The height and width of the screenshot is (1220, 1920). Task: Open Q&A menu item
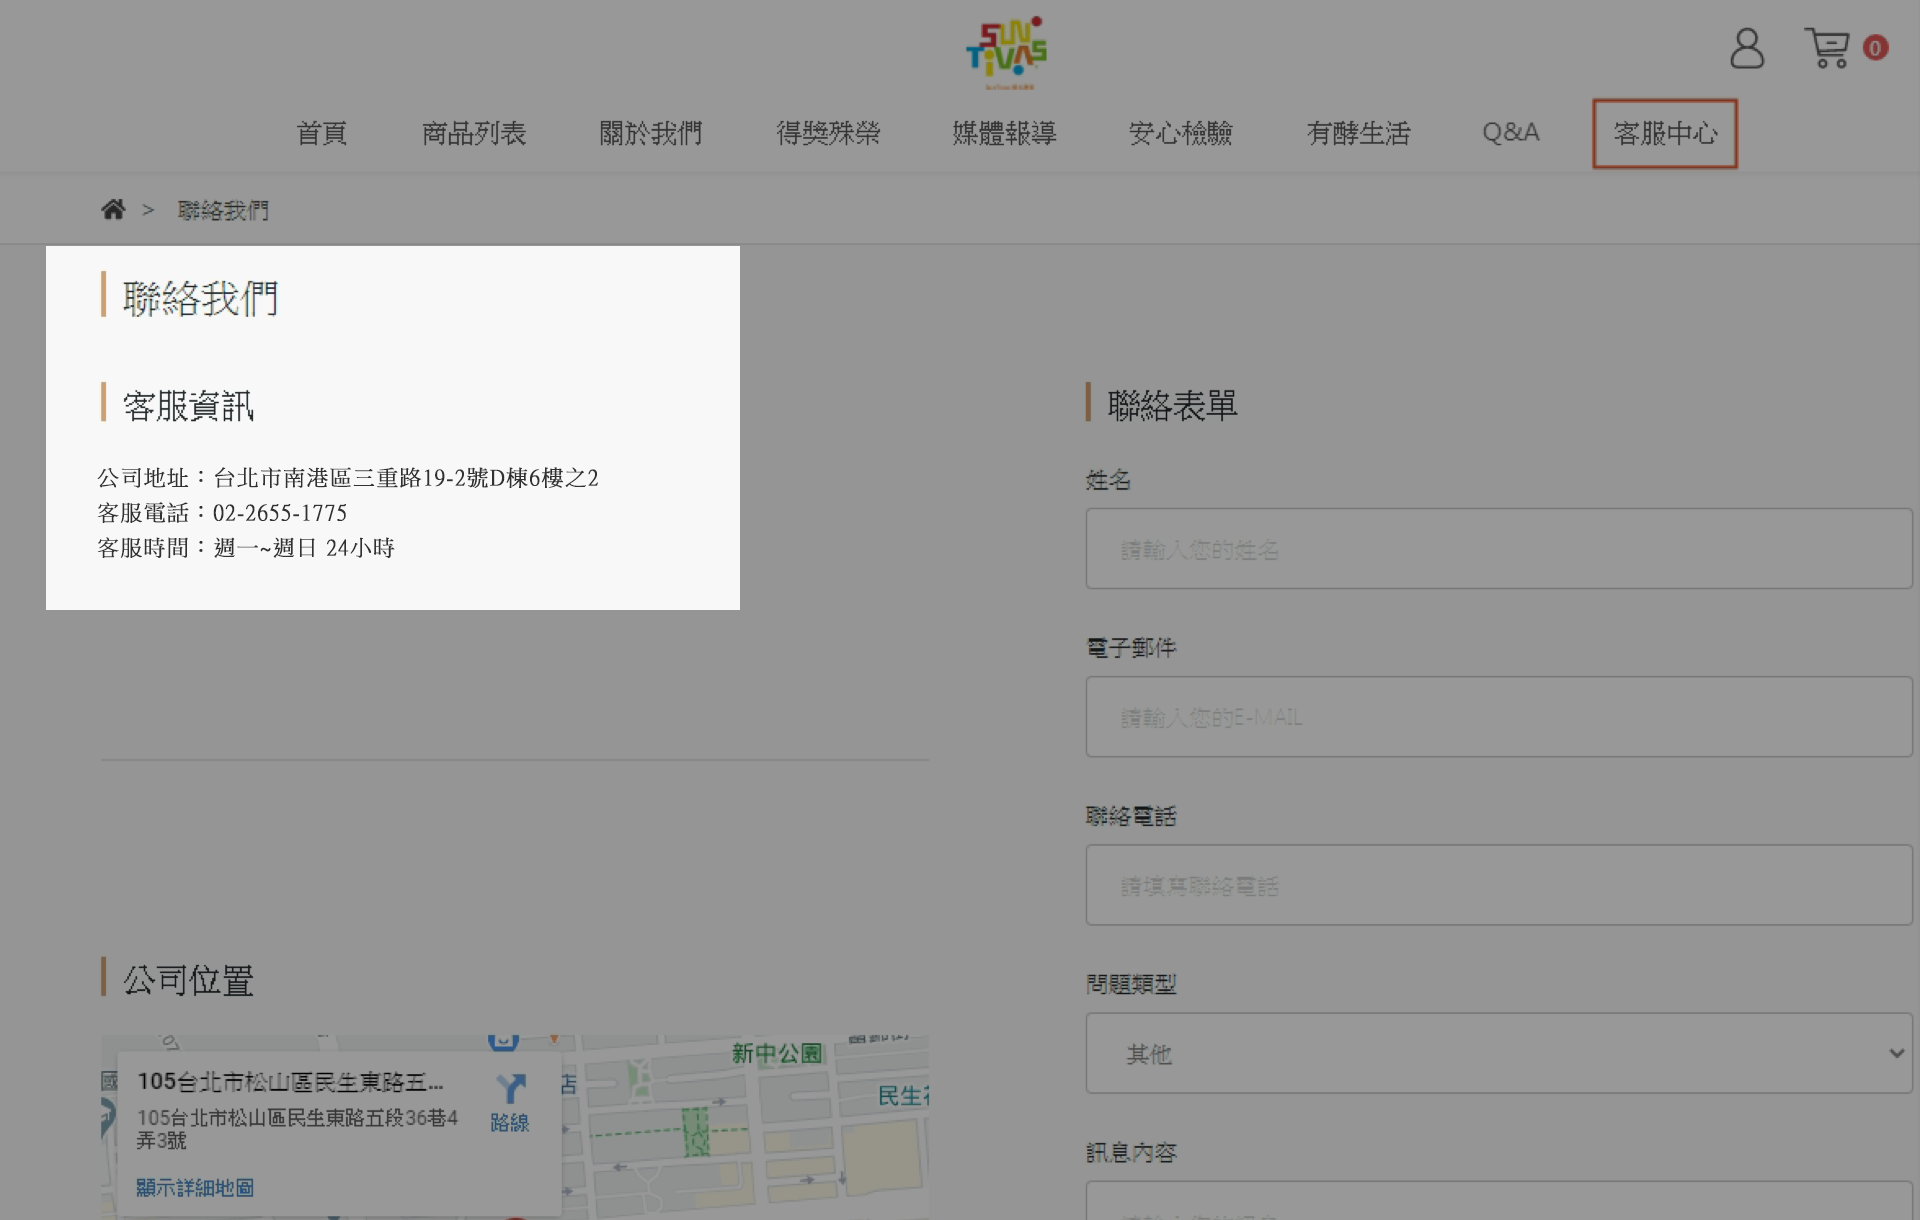[x=1511, y=133]
